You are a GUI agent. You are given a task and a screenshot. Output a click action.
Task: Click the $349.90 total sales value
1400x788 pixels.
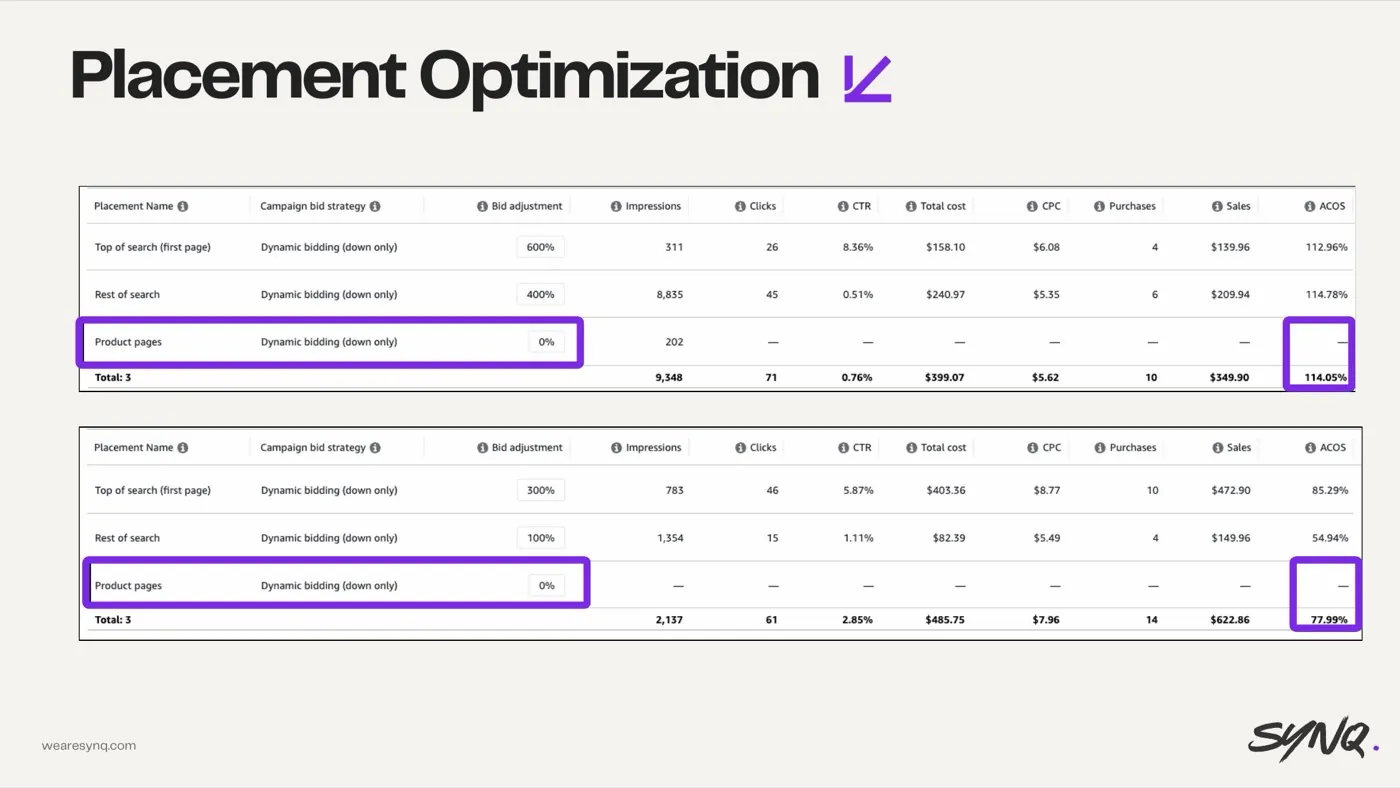pyautogui.click(x=1230, y=378)
